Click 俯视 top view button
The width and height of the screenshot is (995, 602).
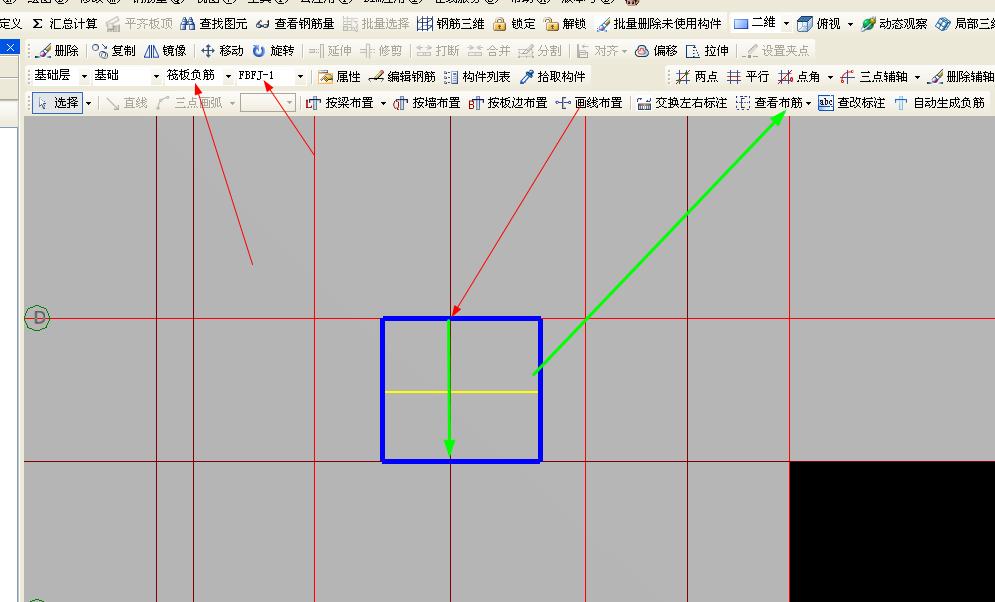(x=819, y=24)
